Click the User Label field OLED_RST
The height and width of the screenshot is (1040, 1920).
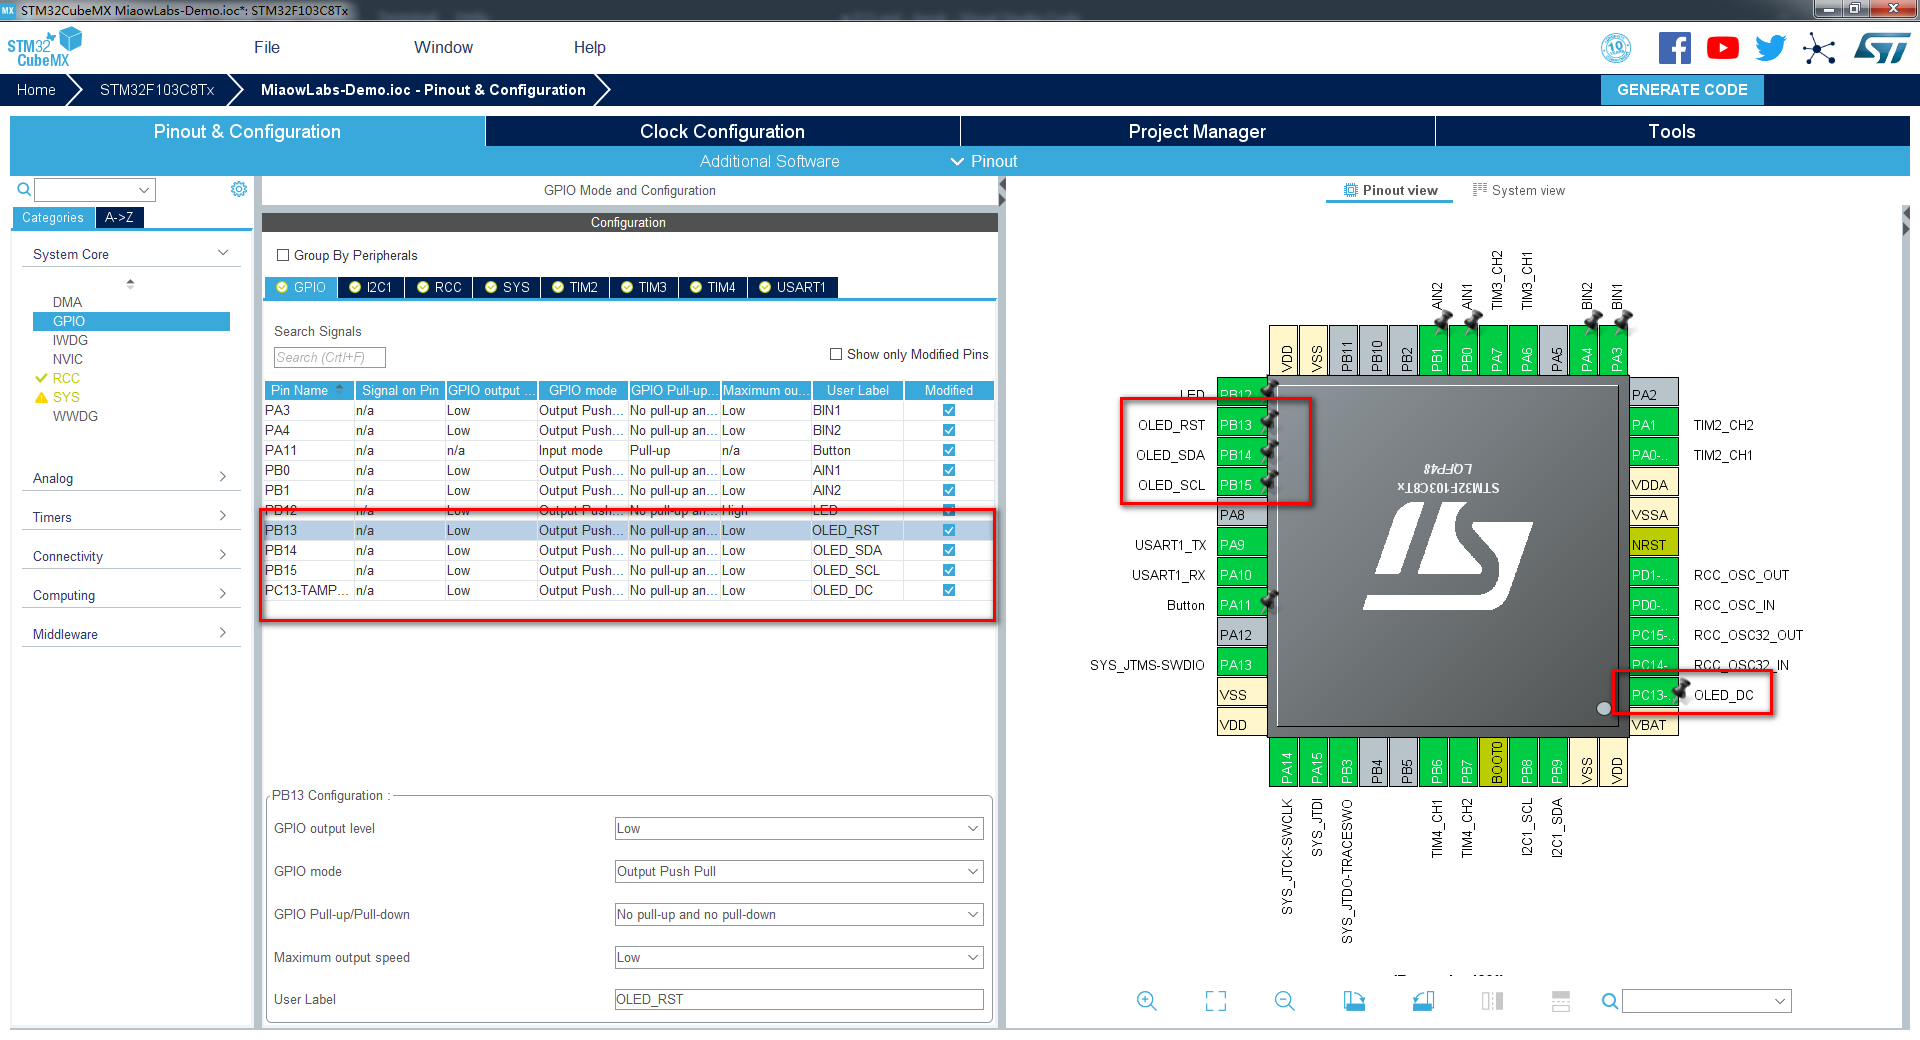tap(799, 999)
